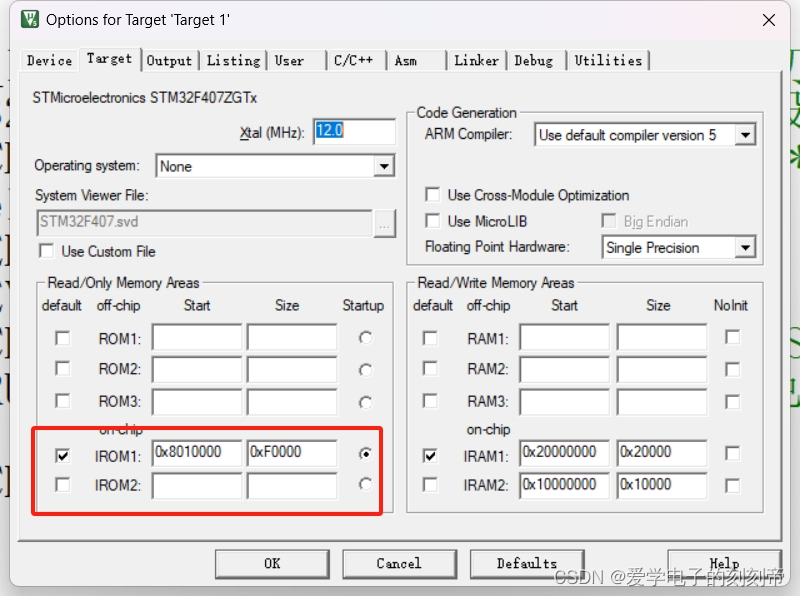
Task: Select ROM1 Startup radio button
Action: point(365,337)
